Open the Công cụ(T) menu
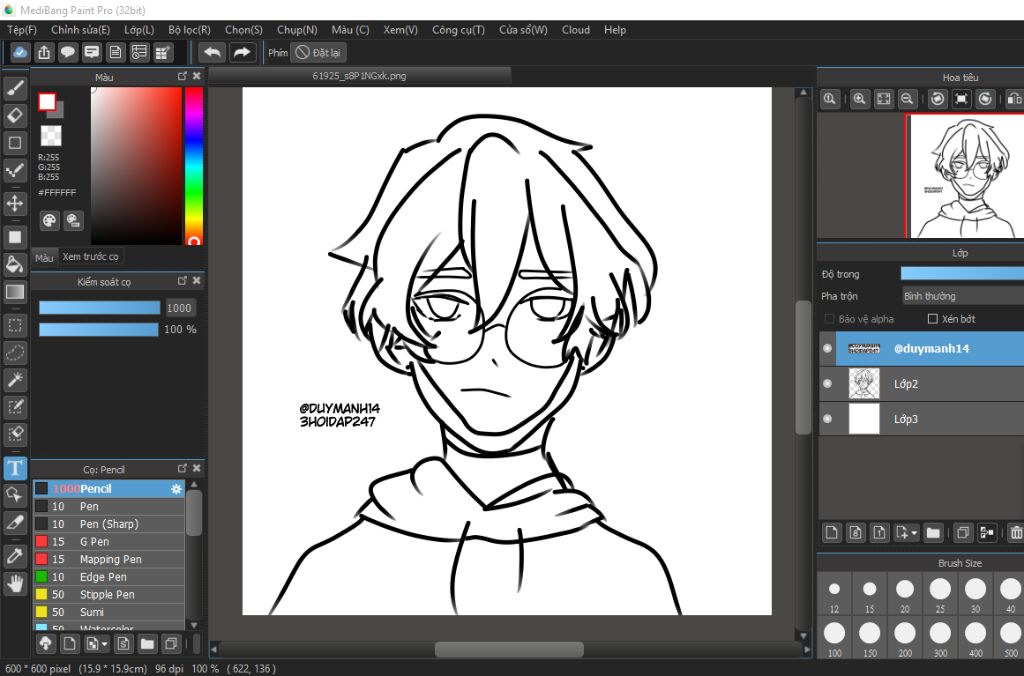Screen dimensions: 1024x676 pyautogui.click(x=458, y=29)
